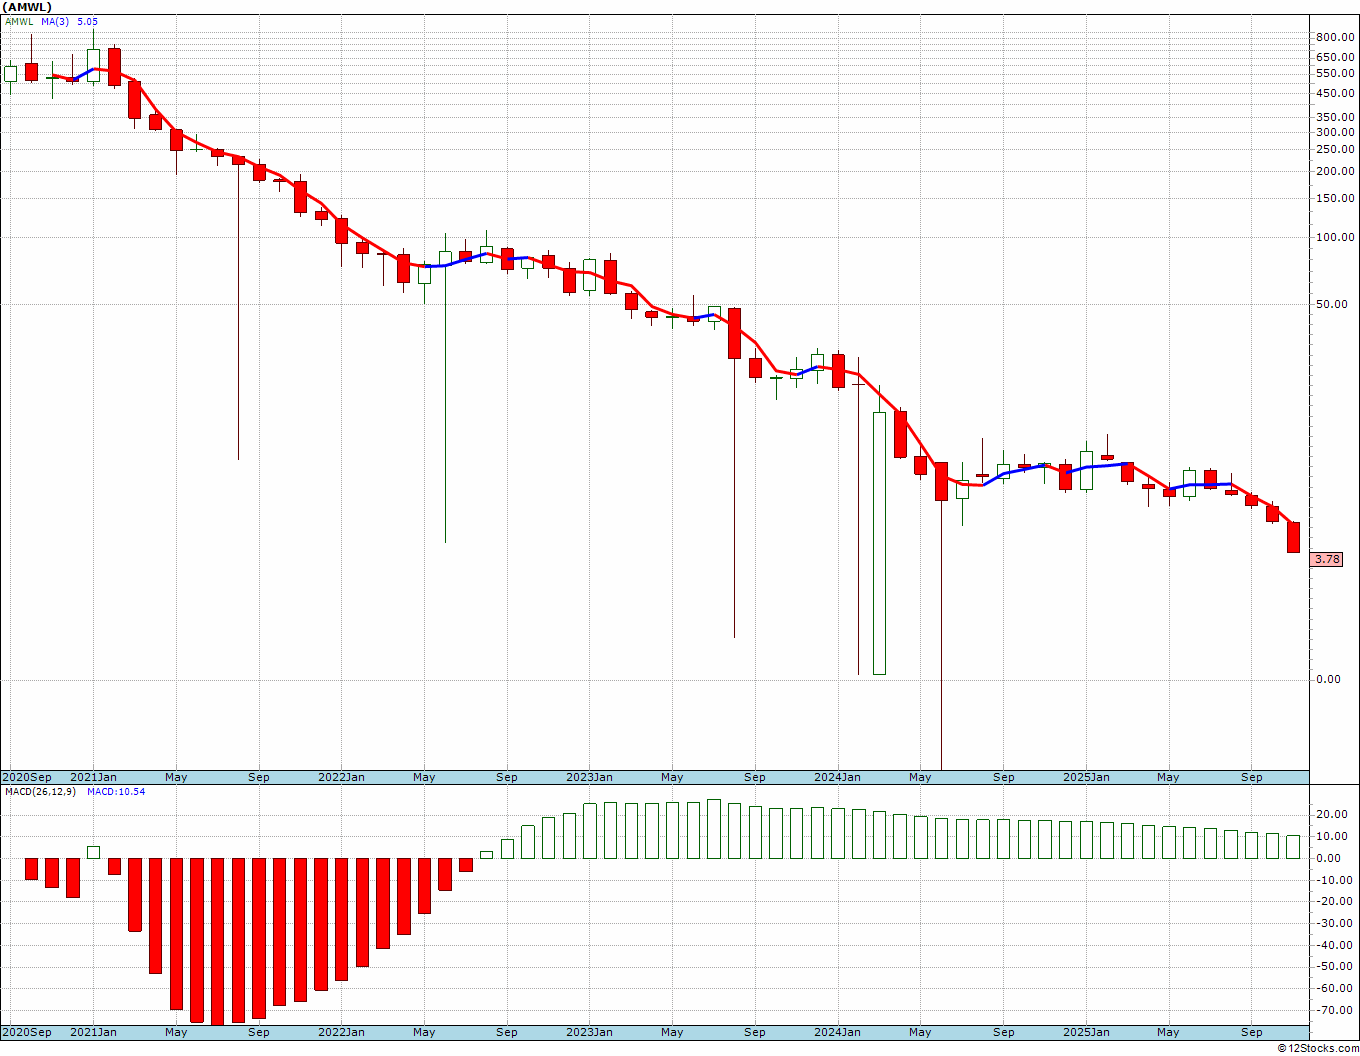Click 2022Jan on the price chart time axis
Viewport: 1360px width, 1056px height.
(341, 777)
